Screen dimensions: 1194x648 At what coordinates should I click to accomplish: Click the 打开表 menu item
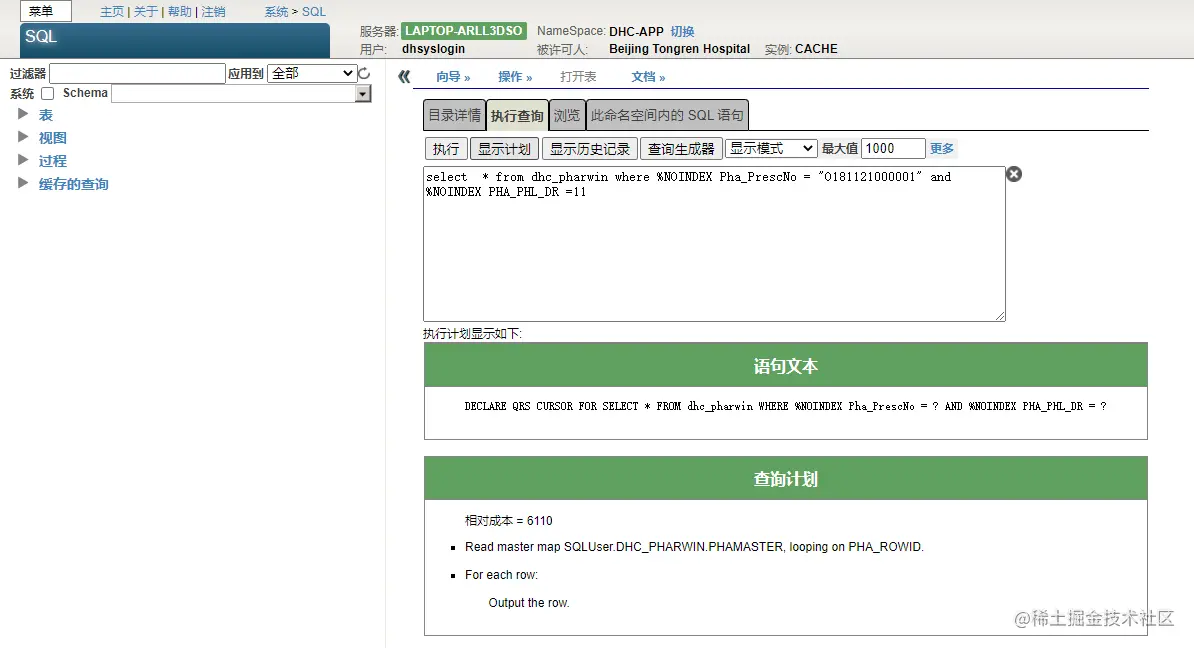(x=578, y=77)
